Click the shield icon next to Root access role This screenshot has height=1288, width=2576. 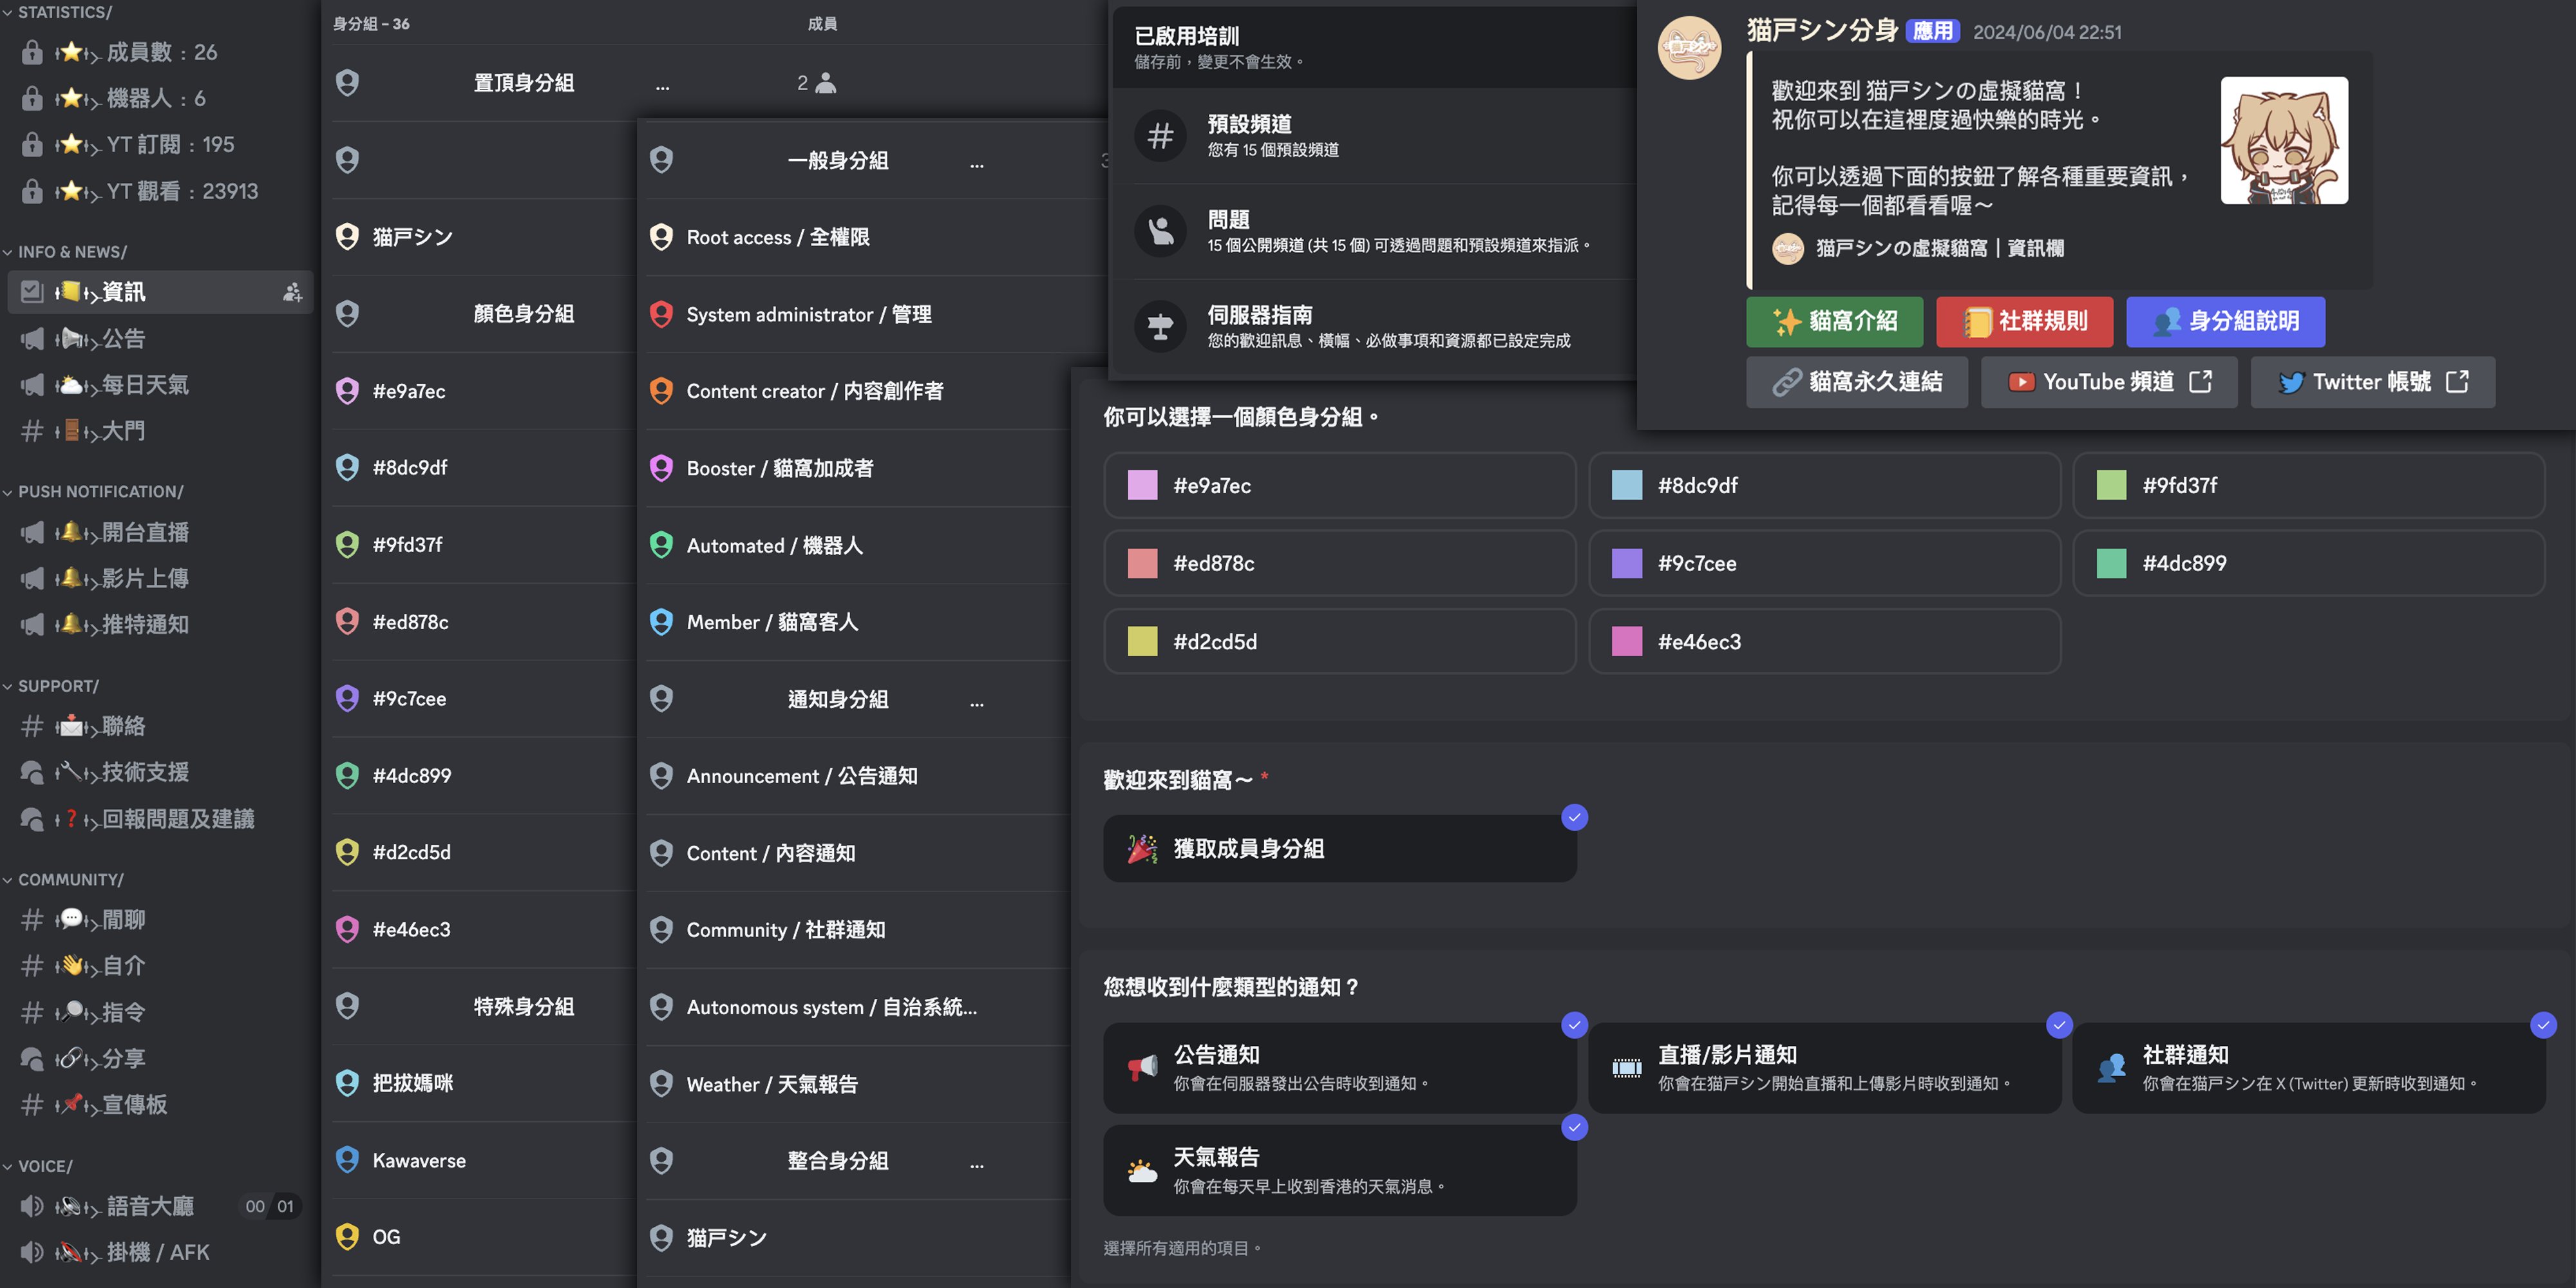(661, 237)
